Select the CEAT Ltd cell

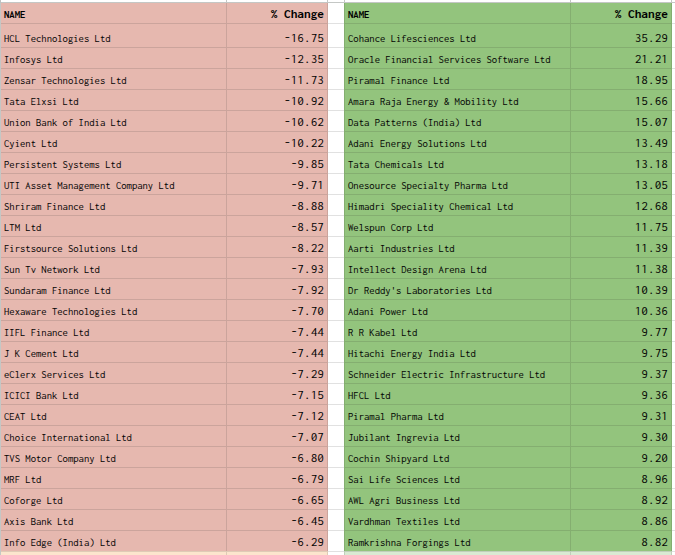(113, 416)
